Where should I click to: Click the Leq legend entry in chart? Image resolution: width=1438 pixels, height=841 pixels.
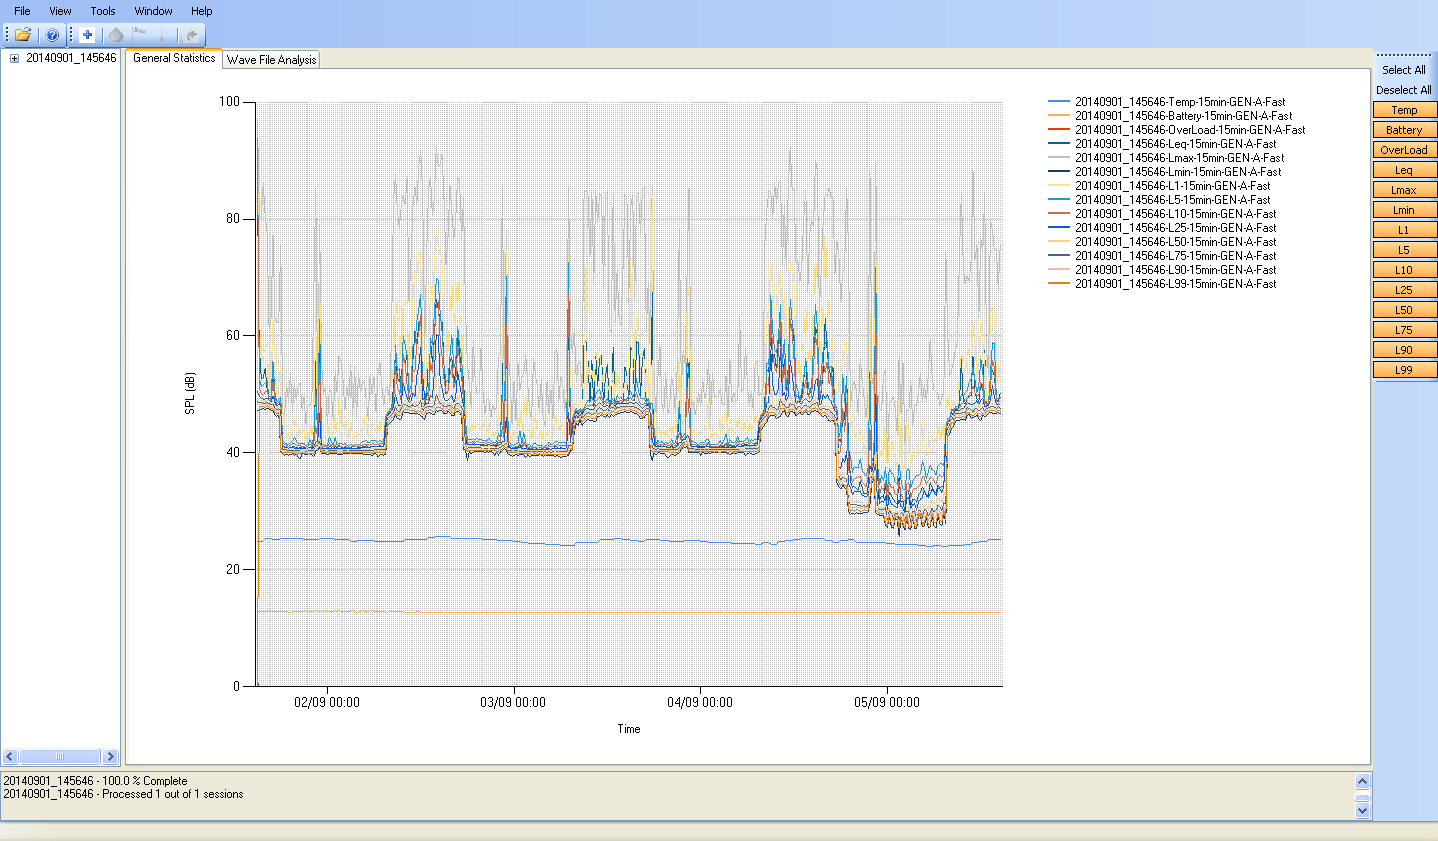(x=1175, y=144)
